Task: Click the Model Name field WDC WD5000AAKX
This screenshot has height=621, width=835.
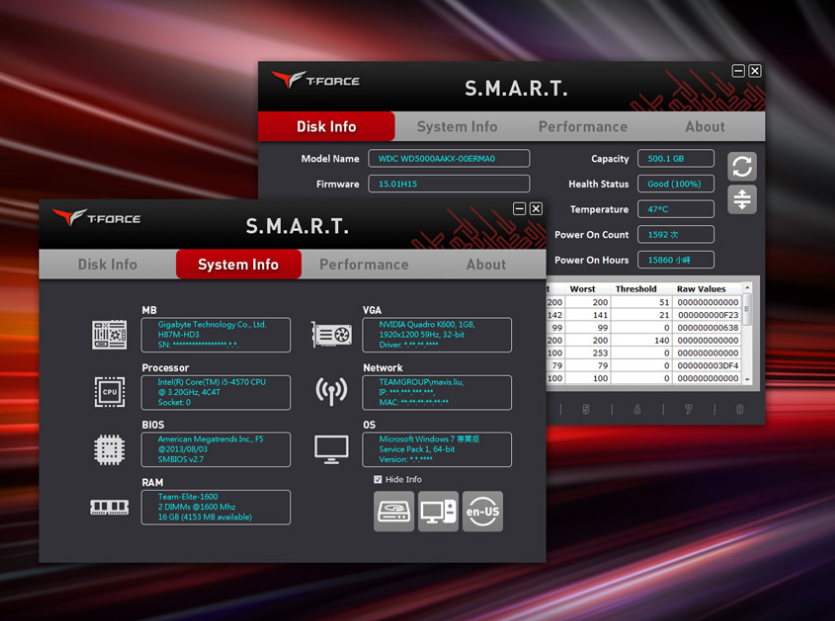Action: click(x=449, y=158)
